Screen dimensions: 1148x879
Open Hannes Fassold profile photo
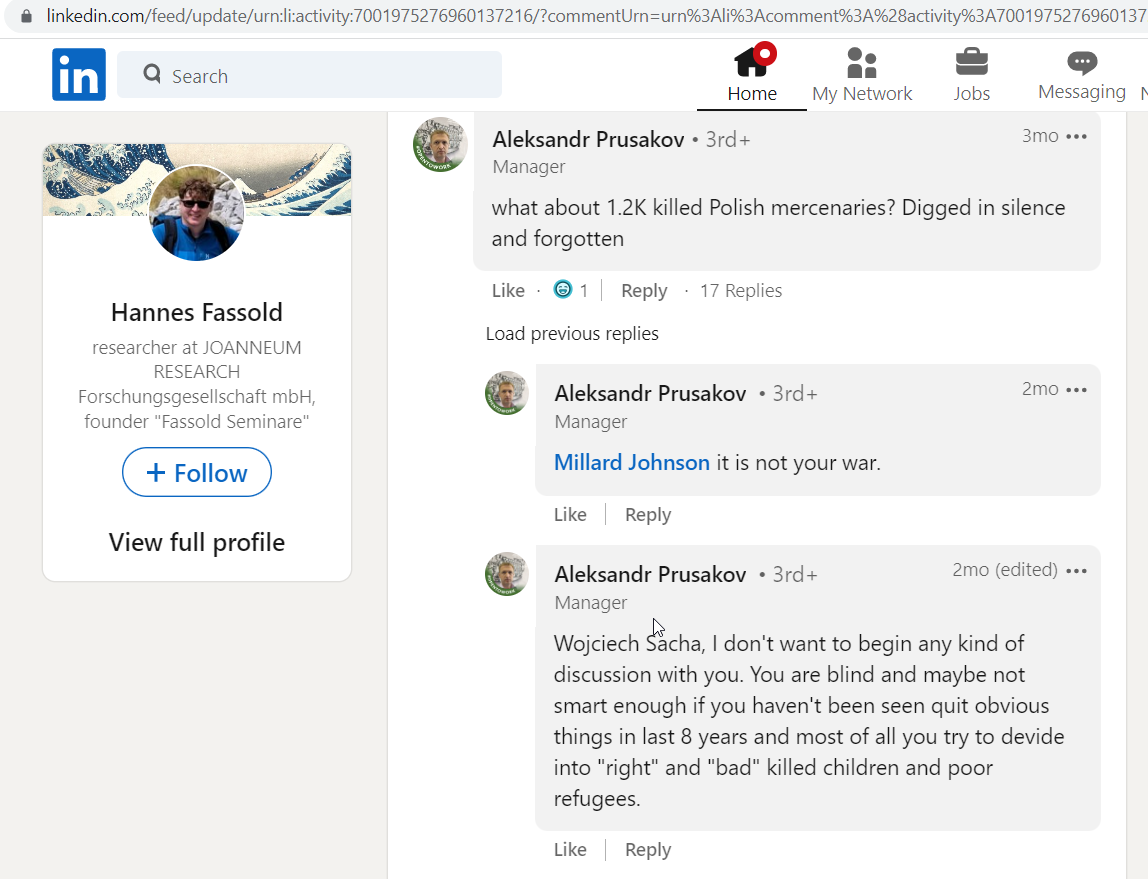point(196,213)
